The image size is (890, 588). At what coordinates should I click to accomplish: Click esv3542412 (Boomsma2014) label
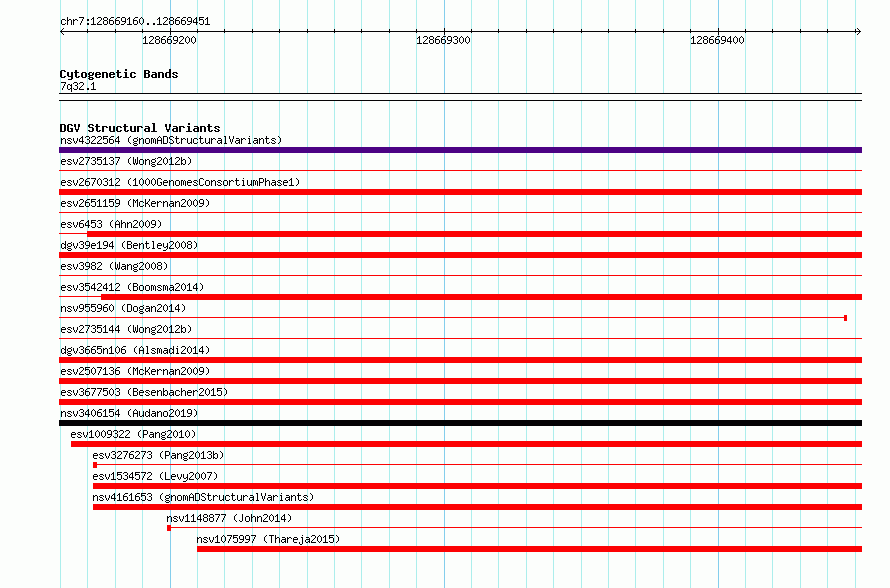[132, 287]
